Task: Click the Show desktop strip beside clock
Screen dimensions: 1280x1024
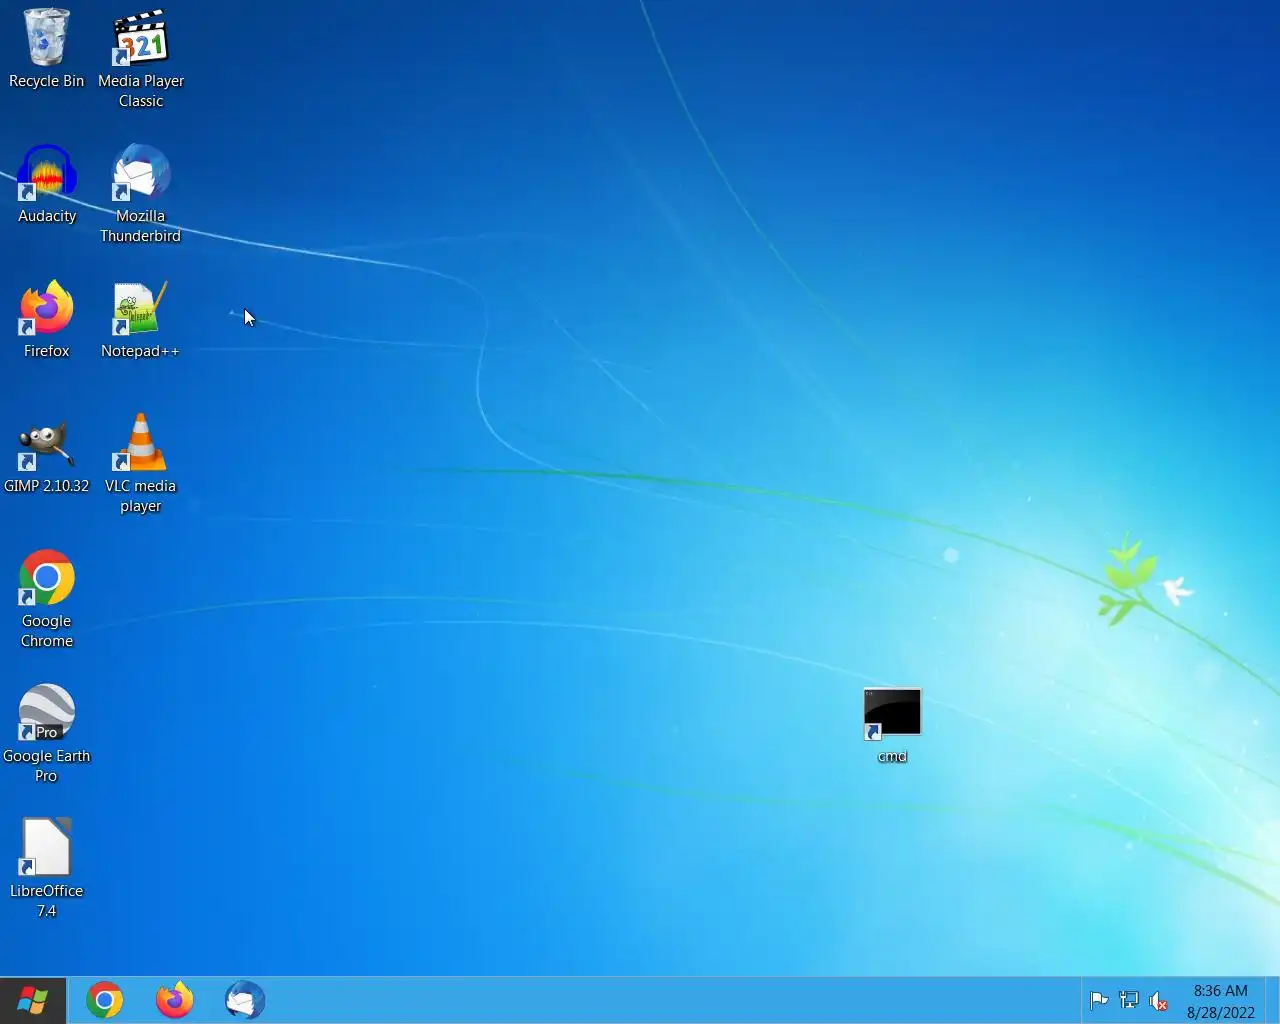Action: [x=1272, y=1000]
